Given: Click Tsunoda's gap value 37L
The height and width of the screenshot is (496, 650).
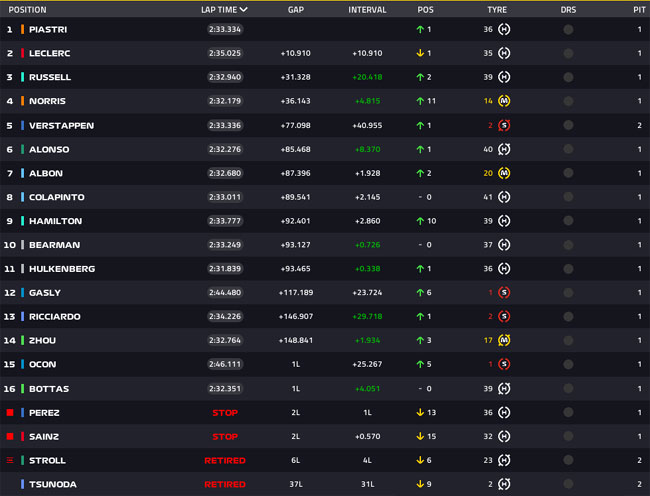Looking at the screenshot, I should tap(296, 484).
